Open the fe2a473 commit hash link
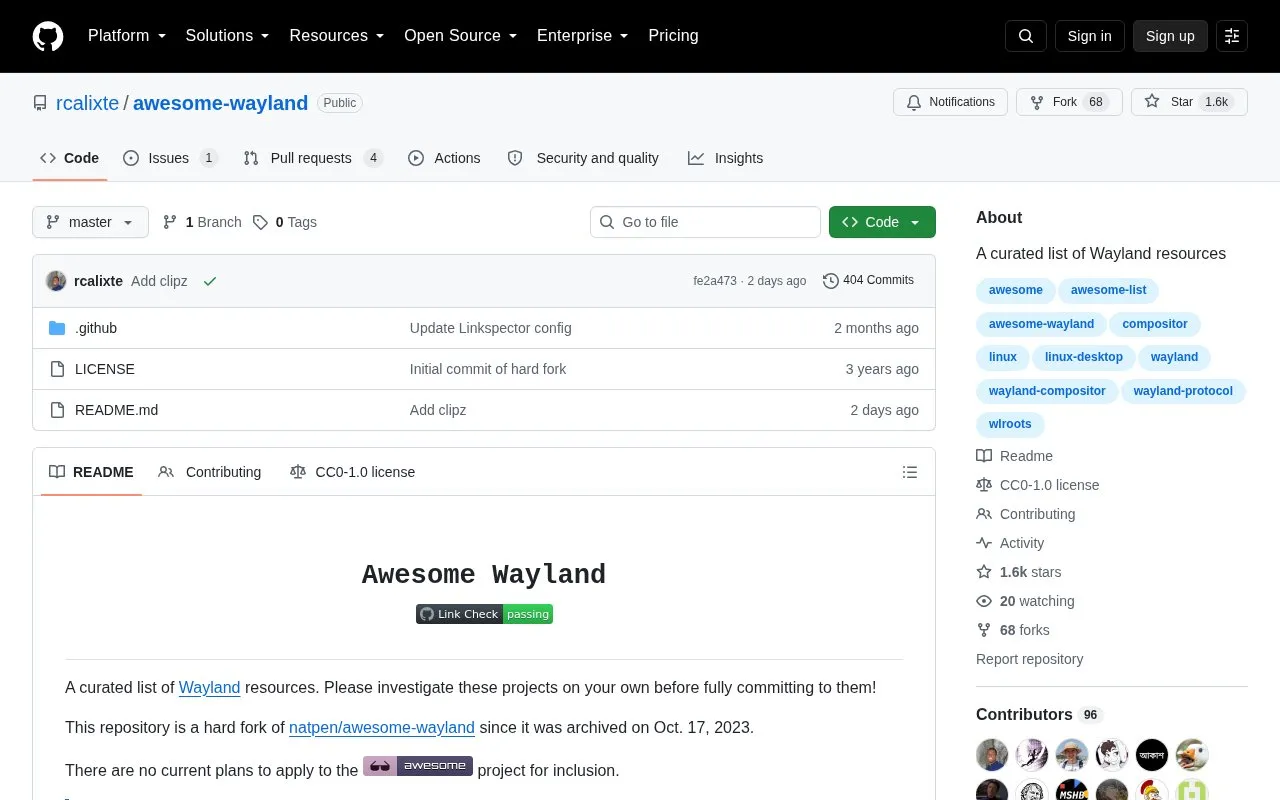The image size is (1280, 800). [715, 281]
